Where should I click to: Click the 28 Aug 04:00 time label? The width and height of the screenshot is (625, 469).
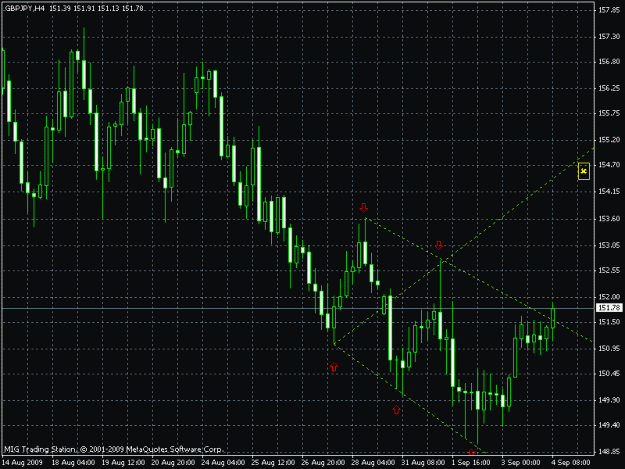click(x=373, y=463)
